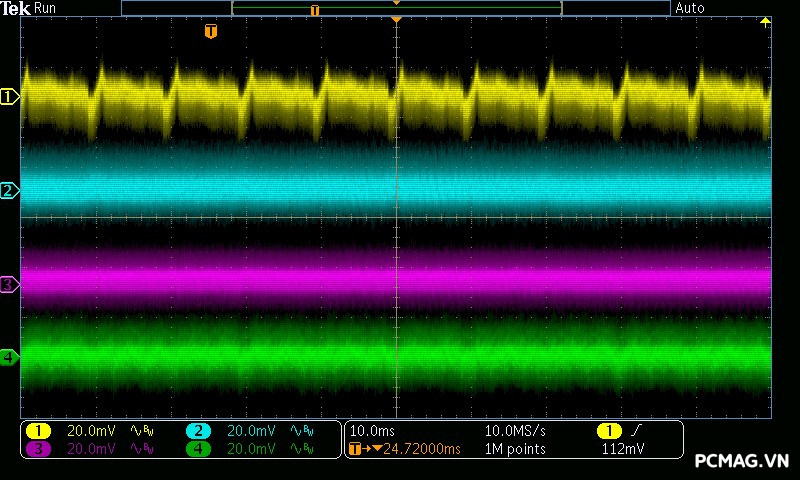Select the channel 3 badge in readout bar
This screenshot has width=800, height=480.
[38, 449]
